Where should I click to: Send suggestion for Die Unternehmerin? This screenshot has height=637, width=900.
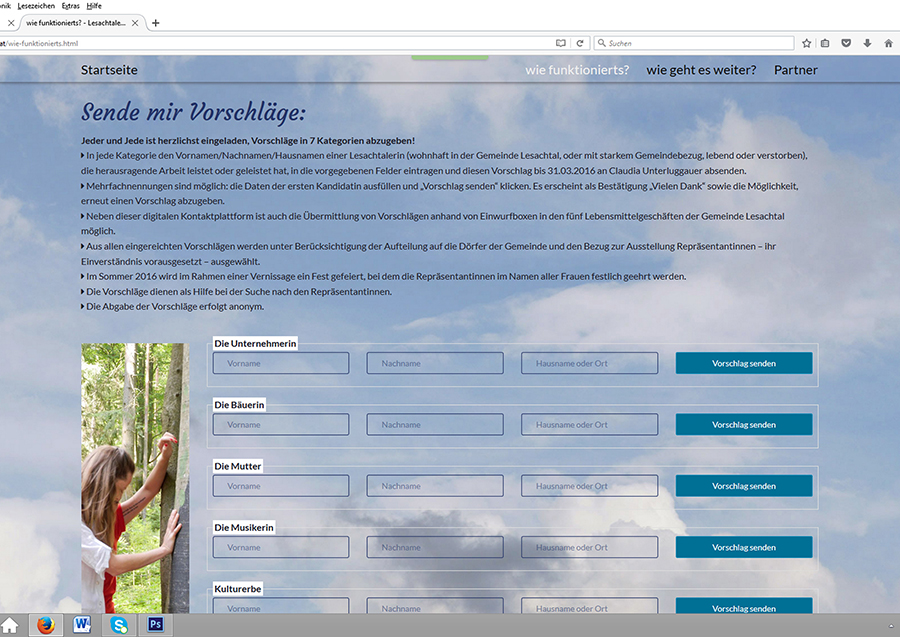coord(744,363)
